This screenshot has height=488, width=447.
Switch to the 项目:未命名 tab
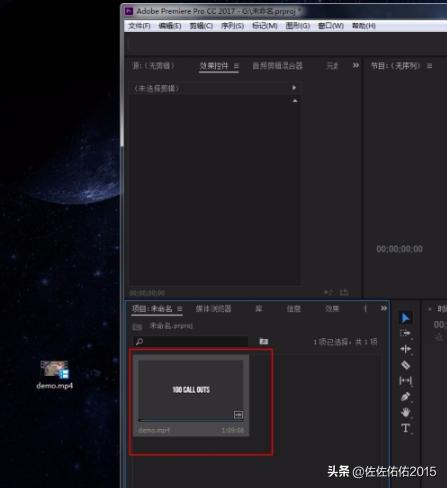tap(152, 309)
